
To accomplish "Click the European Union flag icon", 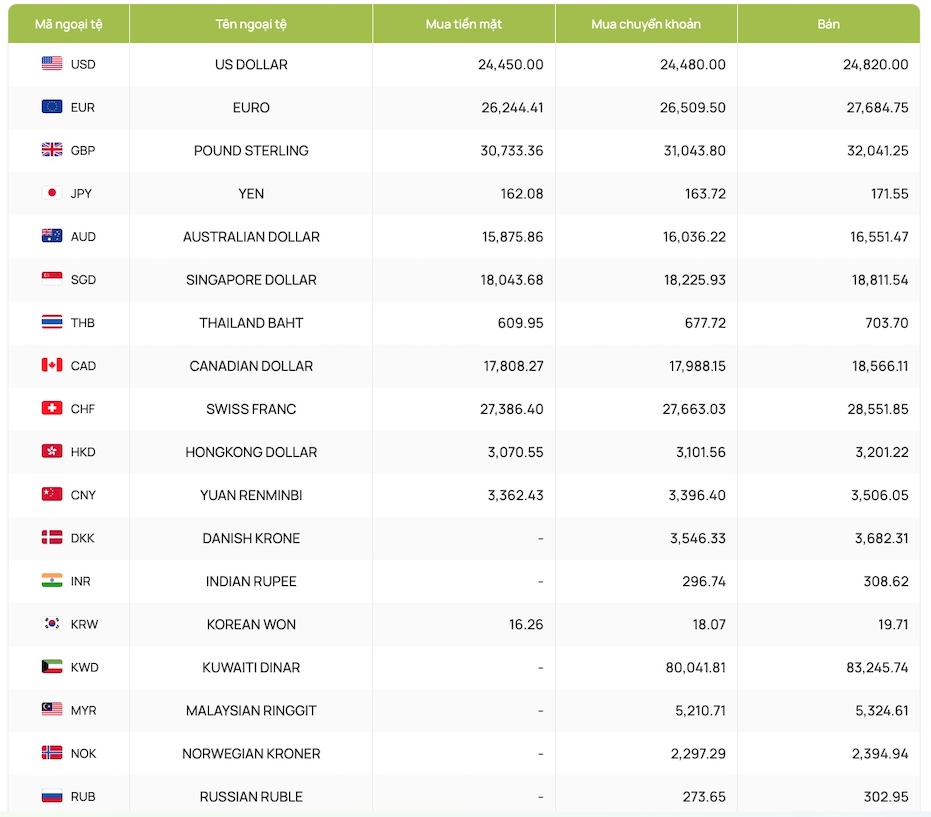I will coord(52,107).
